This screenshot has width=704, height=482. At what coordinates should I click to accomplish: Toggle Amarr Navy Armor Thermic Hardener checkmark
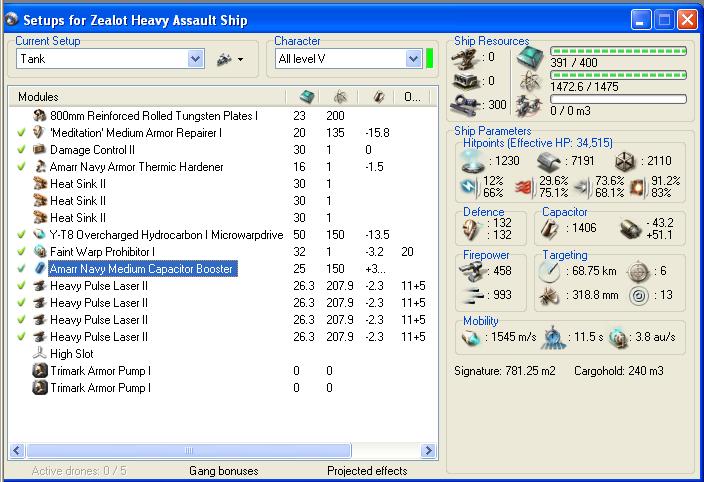click(x=21, y=167)
